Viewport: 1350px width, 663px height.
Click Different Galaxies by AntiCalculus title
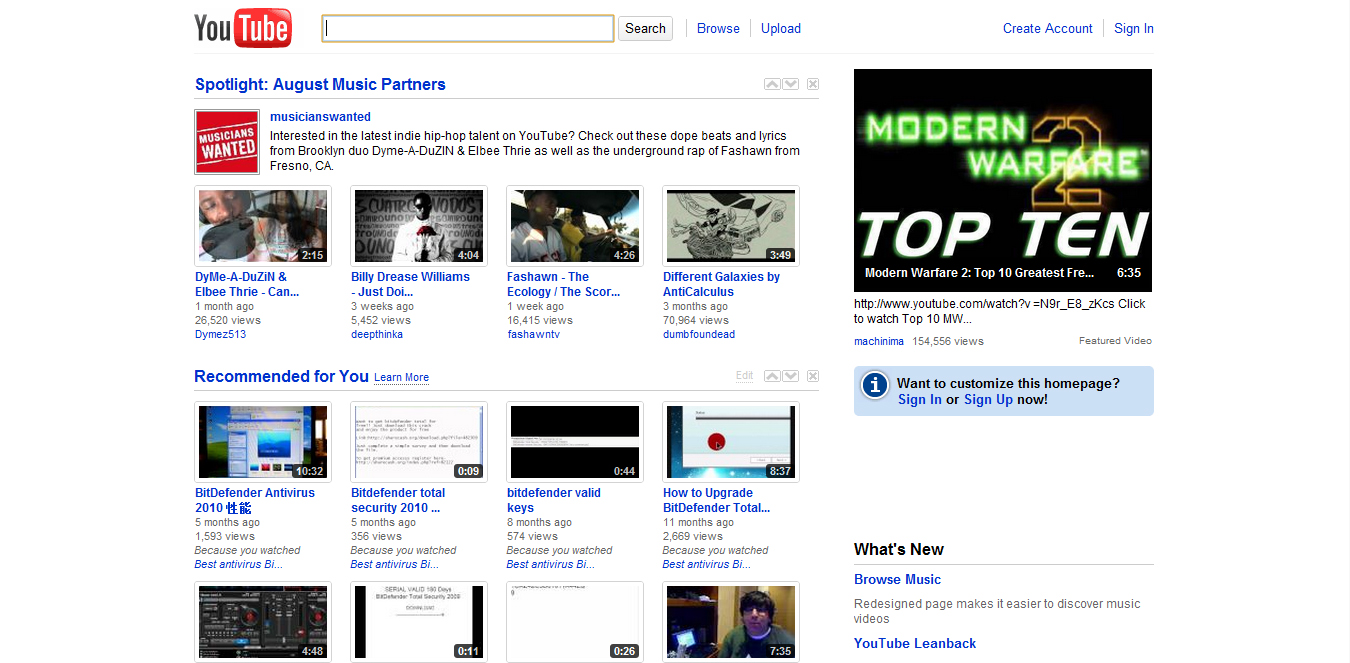(721, 284)
